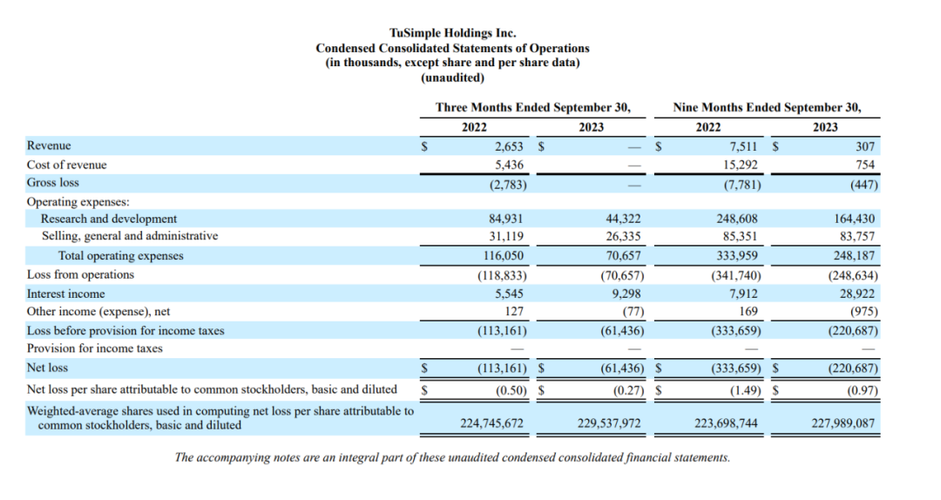Click other income value 169
This screenshot has width=941, height=500.
click(748, 312)
